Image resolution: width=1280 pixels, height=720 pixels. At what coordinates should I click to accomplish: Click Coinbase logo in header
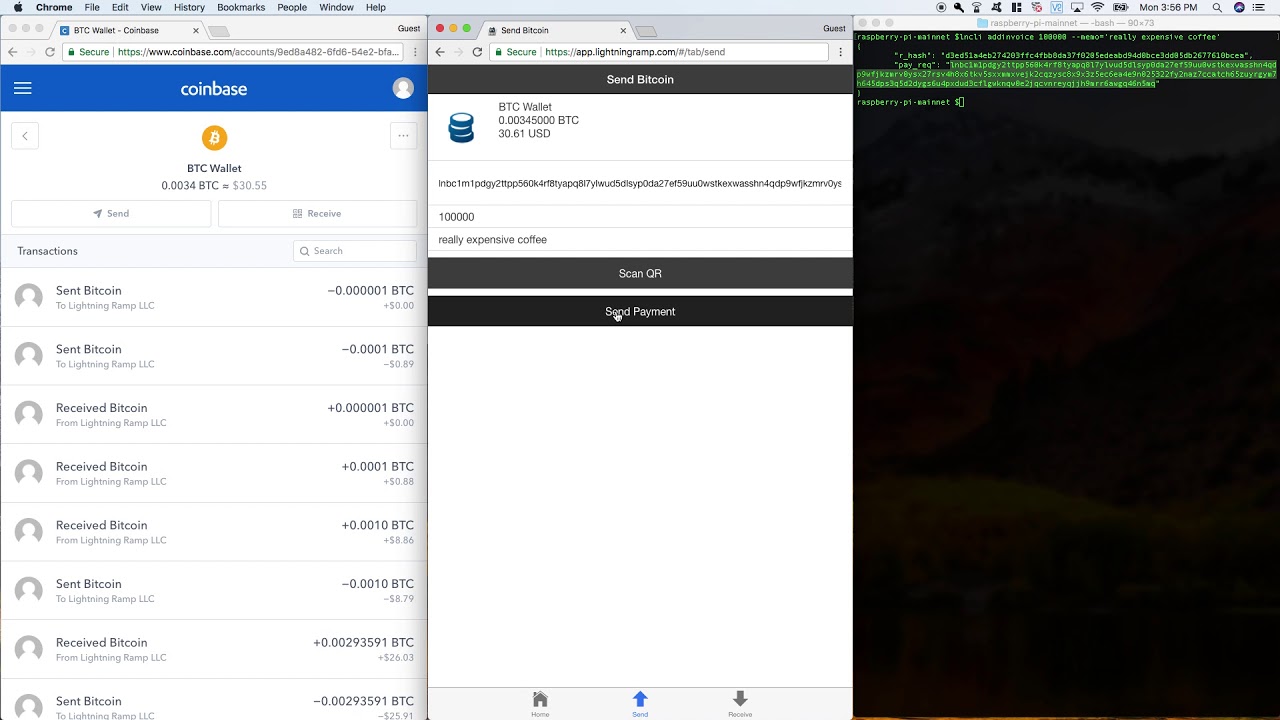click(x=214, y=89)
